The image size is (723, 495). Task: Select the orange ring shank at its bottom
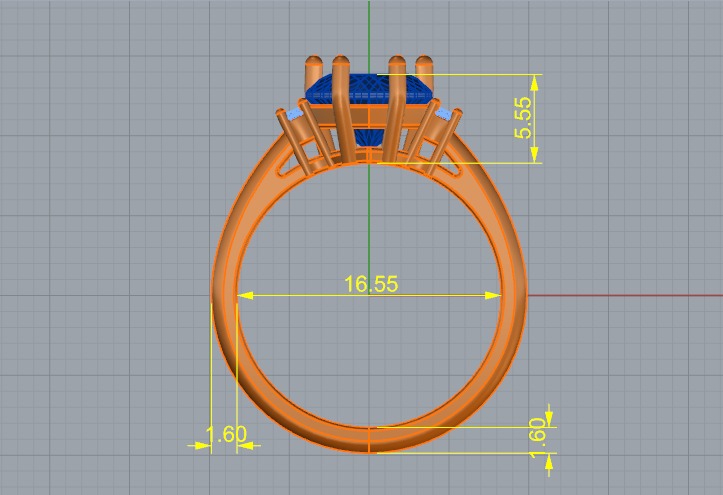point(369,440)
